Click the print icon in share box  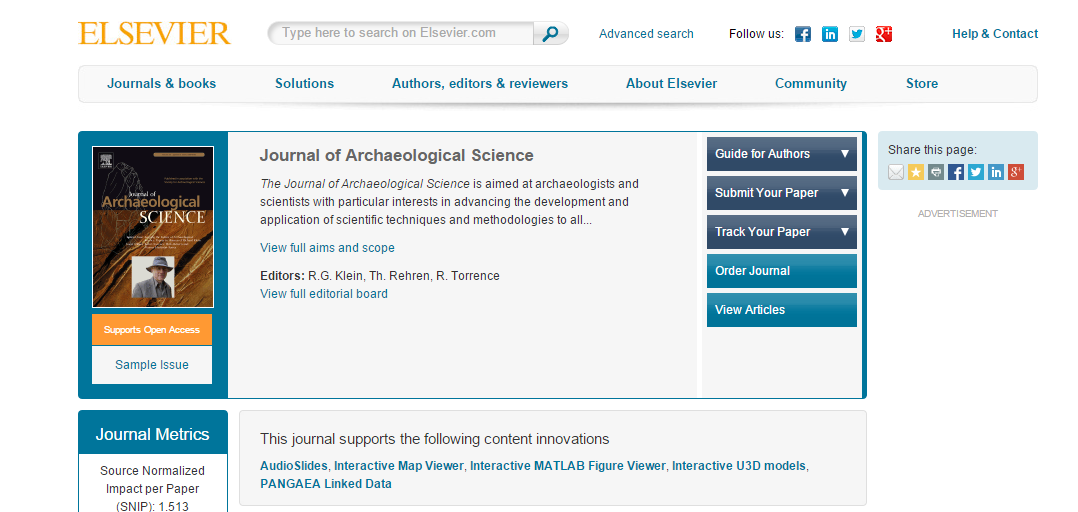pyautogui.click(x=935, y=172)
